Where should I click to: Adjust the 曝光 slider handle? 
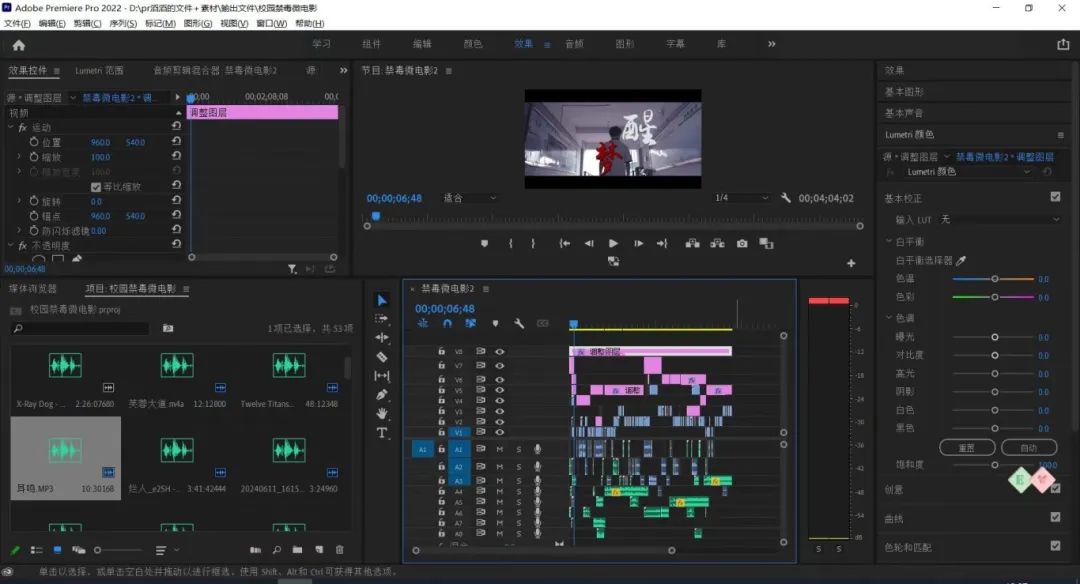click(x=995, y=337)
